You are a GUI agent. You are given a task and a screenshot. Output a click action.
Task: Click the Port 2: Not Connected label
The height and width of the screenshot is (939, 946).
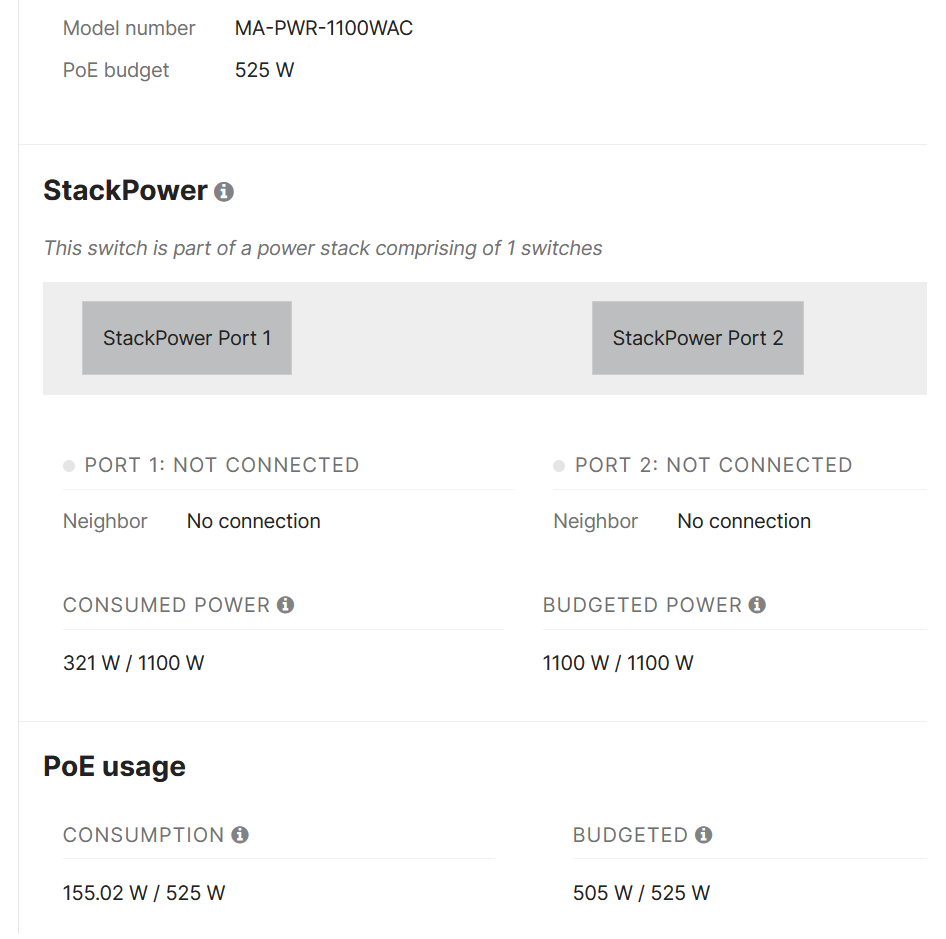713,465
